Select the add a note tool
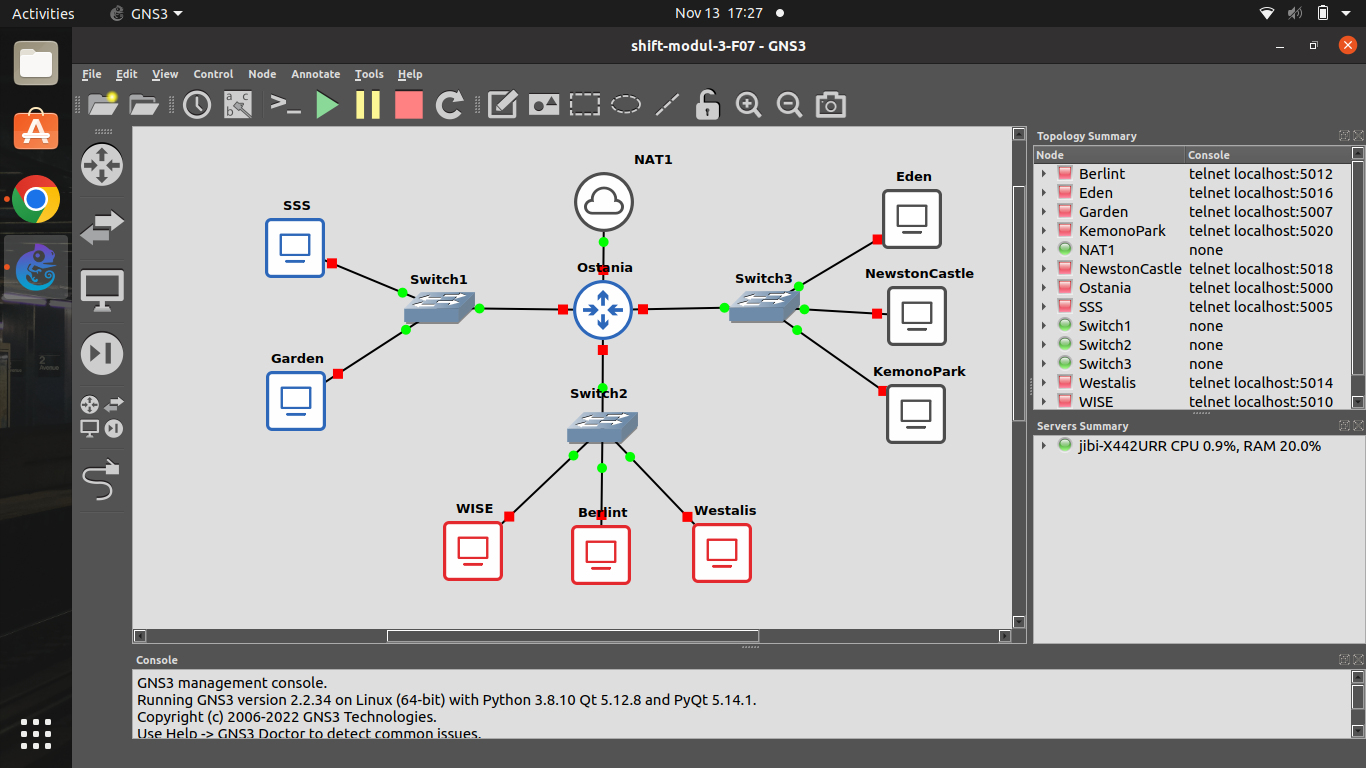1366x768 pixels. point(502,104)
